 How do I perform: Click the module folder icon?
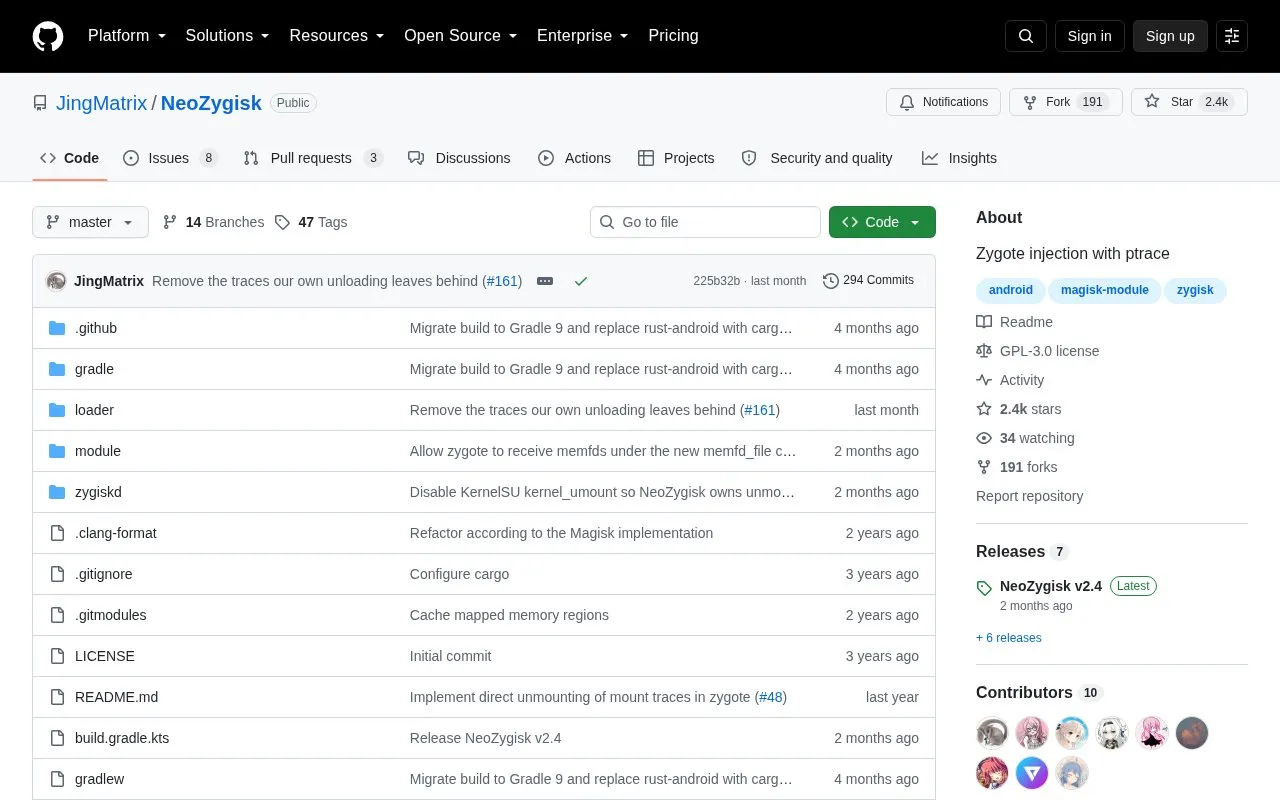(57, 451)
